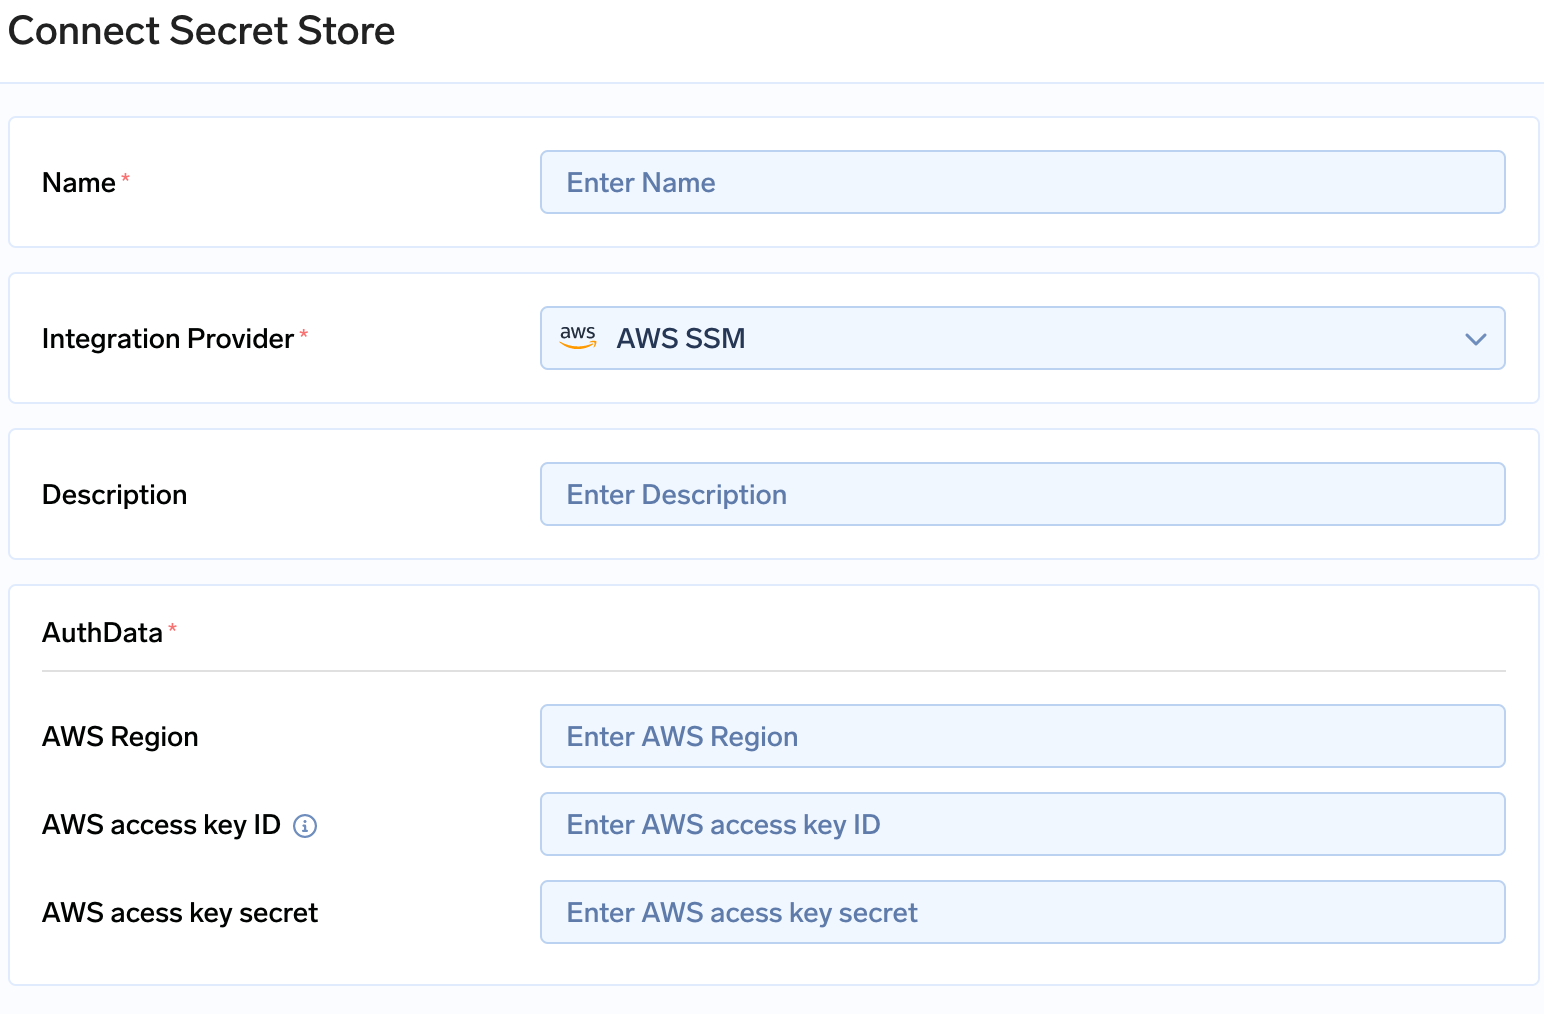Screen dimensions: 1544x1014
Task: Focus the Enter Description field
Action: click(x=1022, y=494)
